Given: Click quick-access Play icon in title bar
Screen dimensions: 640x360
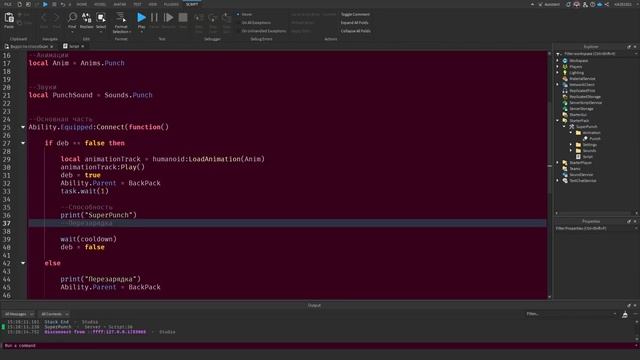Looking at the screenshot, I should 45,4.
